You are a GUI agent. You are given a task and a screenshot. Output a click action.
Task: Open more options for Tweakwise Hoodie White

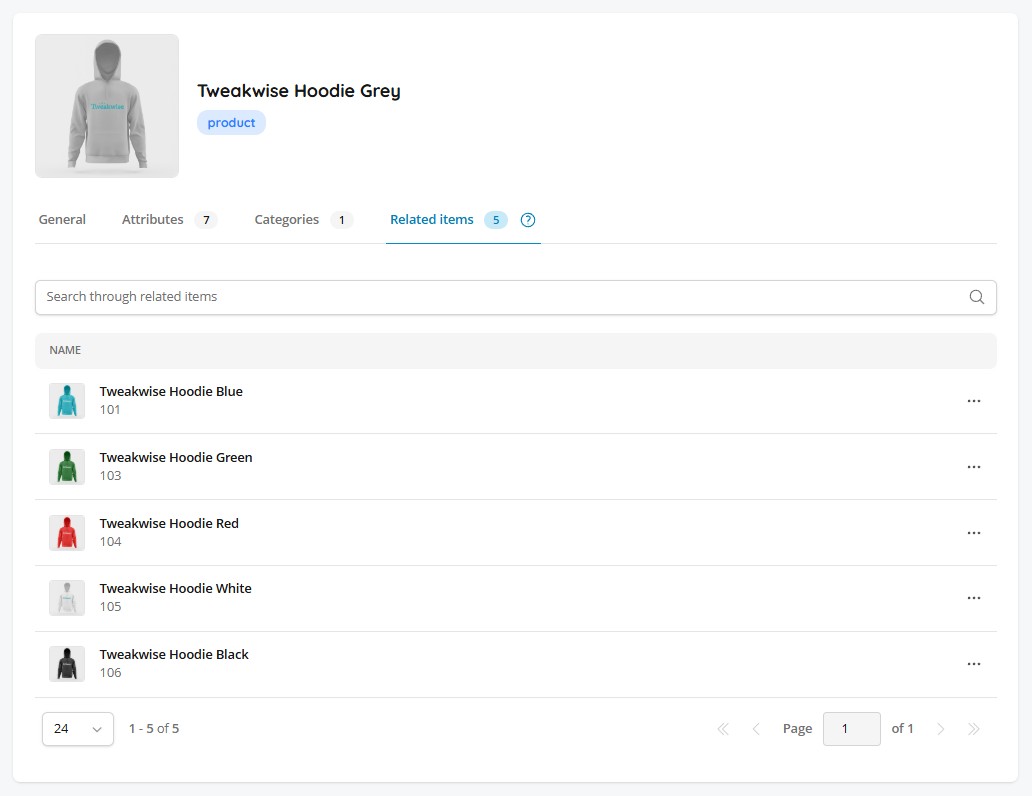click(x=974, y=598)
